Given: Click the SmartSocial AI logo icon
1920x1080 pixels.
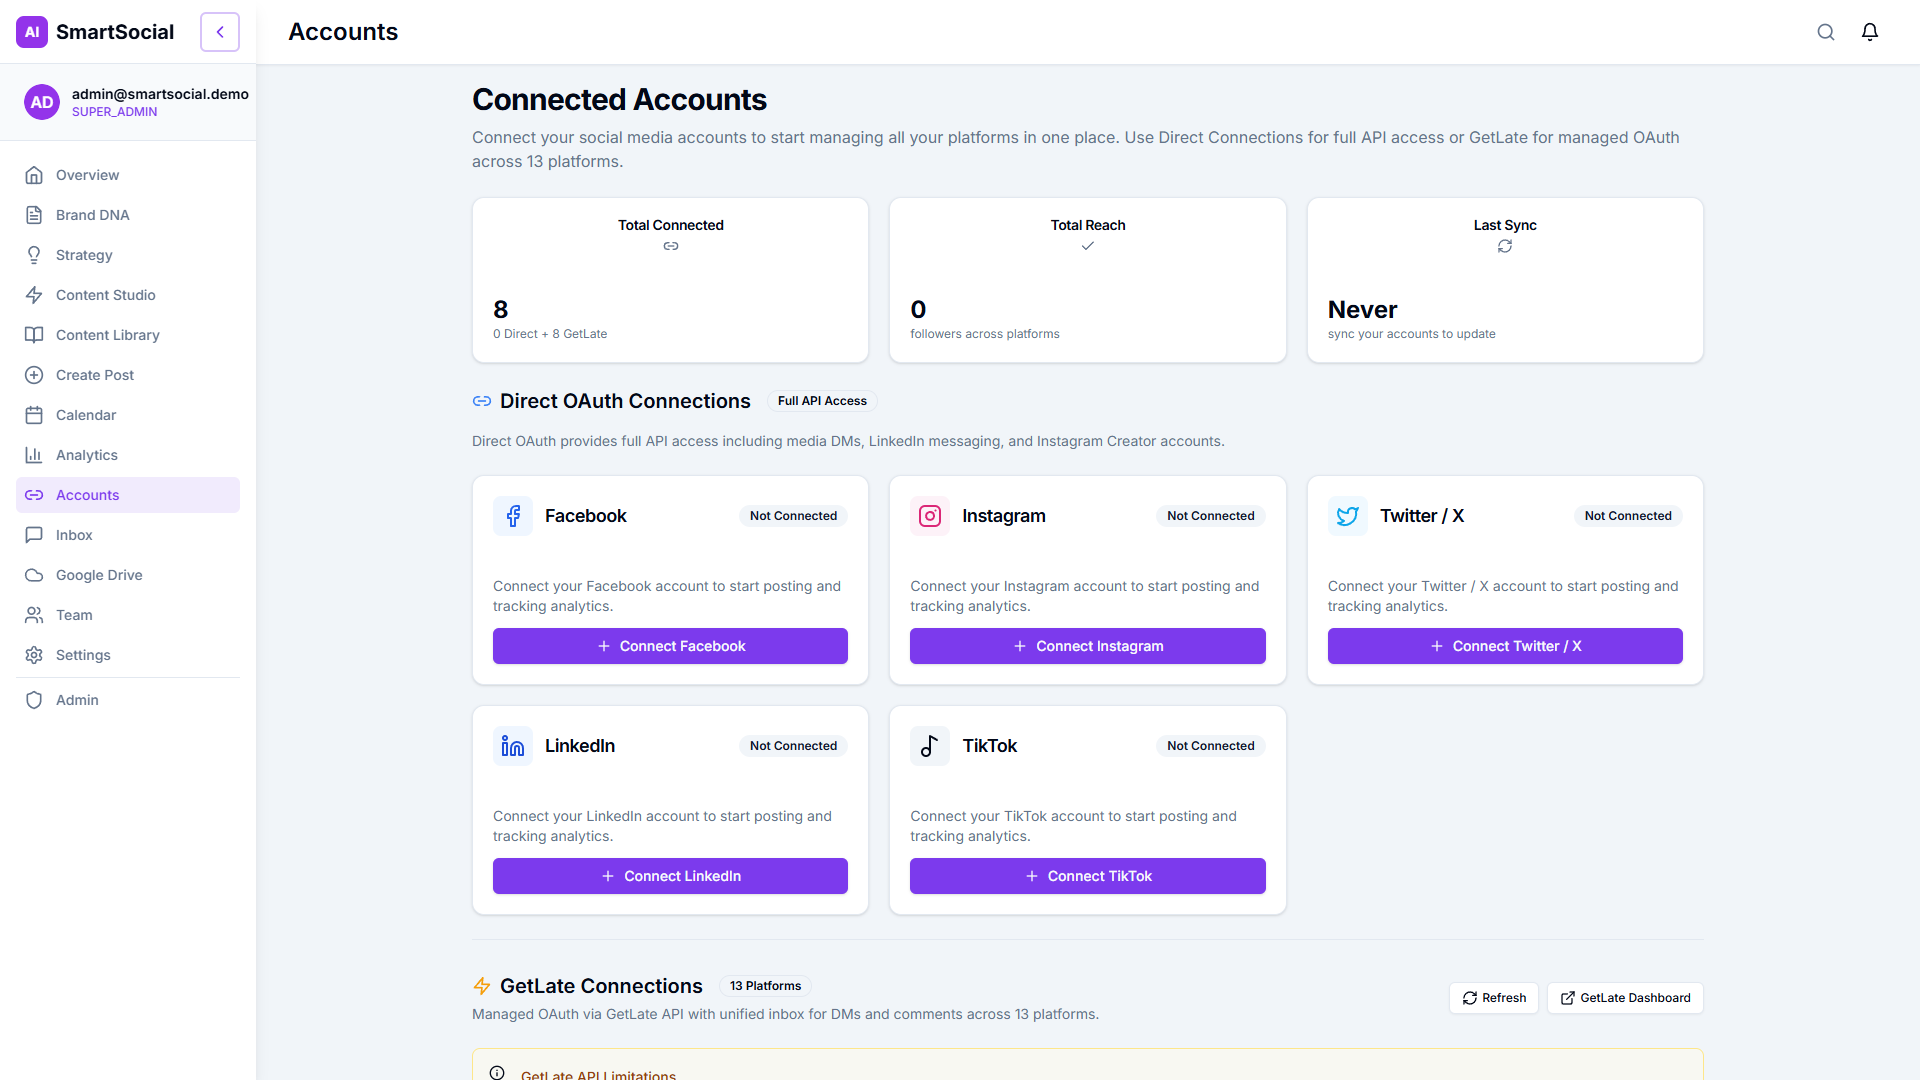Looking at the screenshot, I should [x=32, y=32].
